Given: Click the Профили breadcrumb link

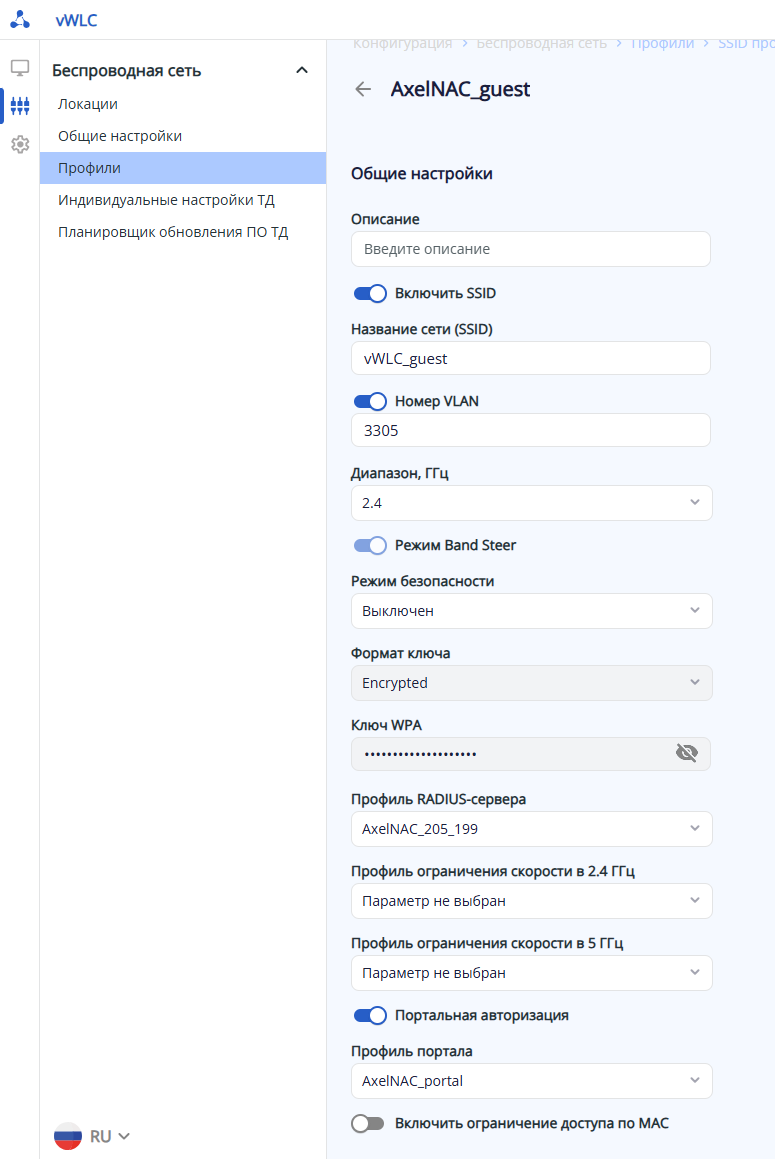Looking at the screenshot, I should [x=662, y=43].
